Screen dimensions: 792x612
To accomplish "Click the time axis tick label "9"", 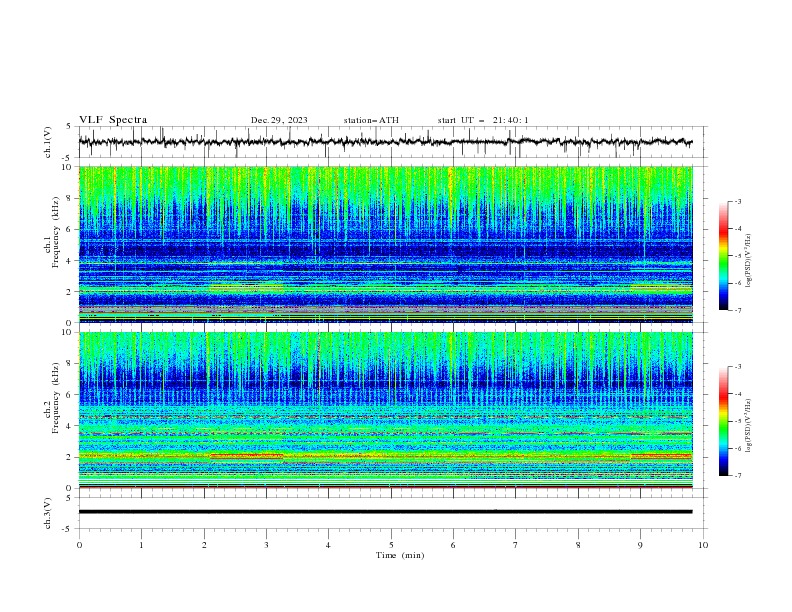I will coord(640,545).
